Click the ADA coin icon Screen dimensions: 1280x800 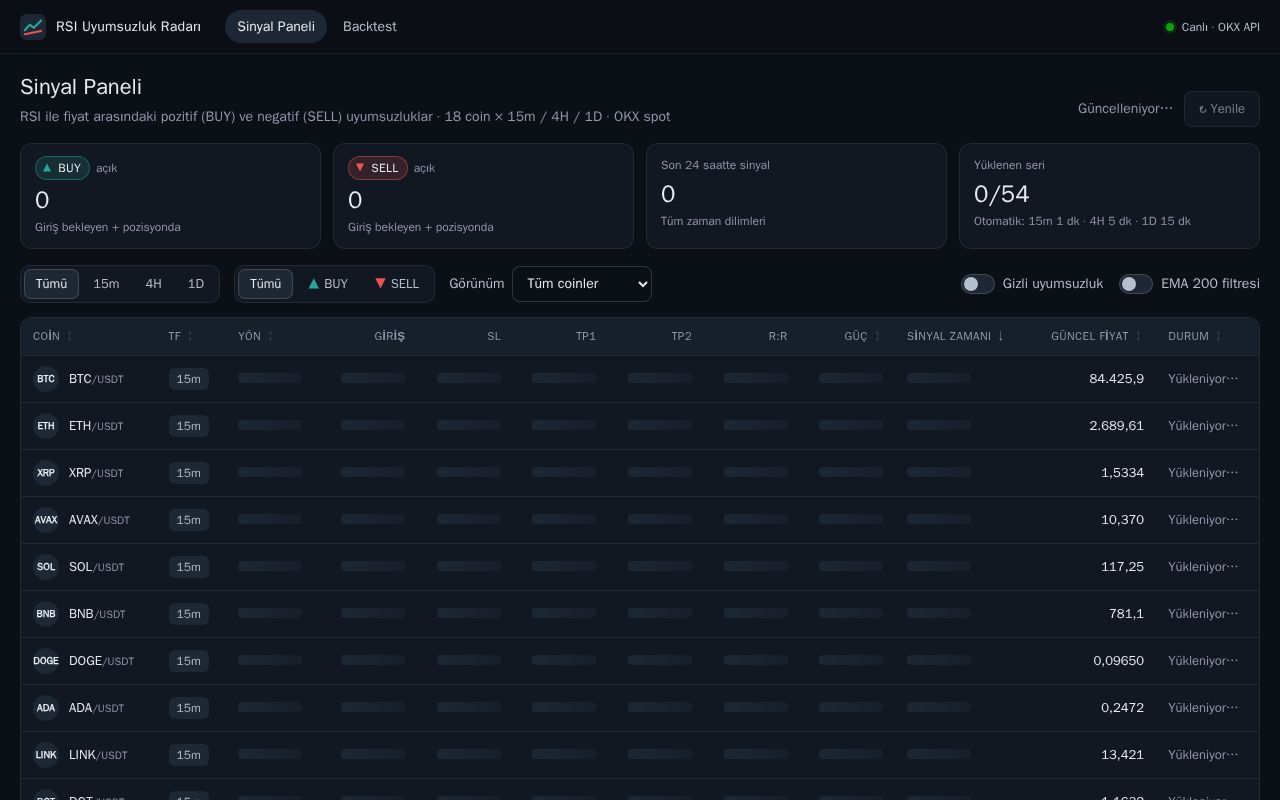point(46,708)
